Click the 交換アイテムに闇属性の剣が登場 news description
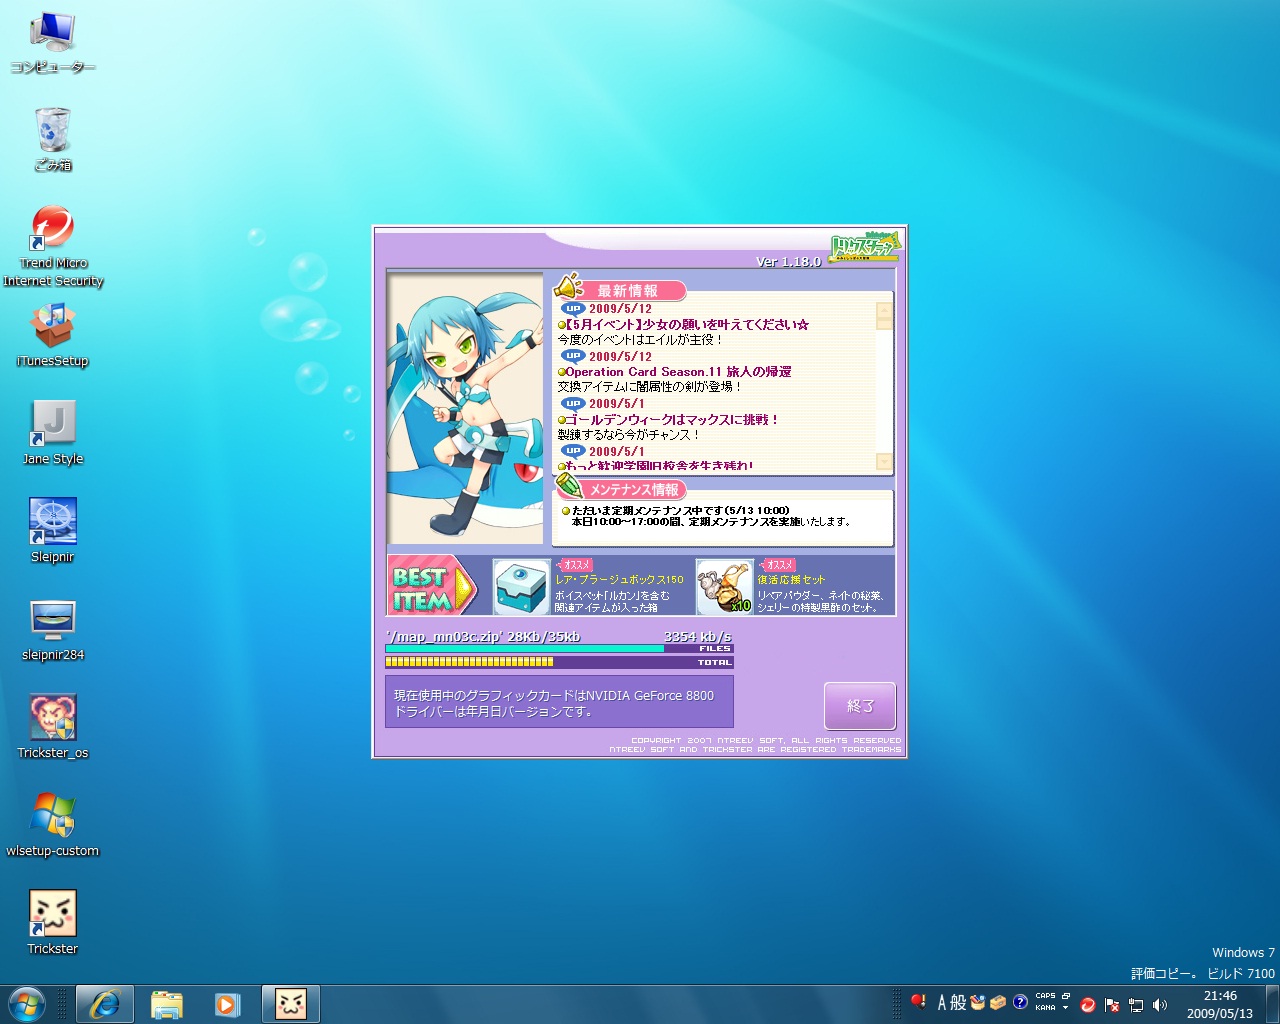This screenshot has width=1280, height=1024. pos(650,386)
